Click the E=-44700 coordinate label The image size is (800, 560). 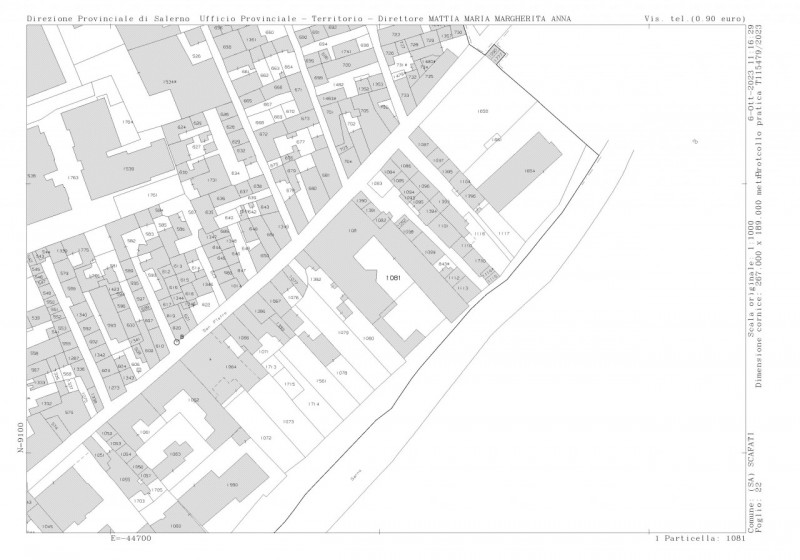click(x=130, y=538)
